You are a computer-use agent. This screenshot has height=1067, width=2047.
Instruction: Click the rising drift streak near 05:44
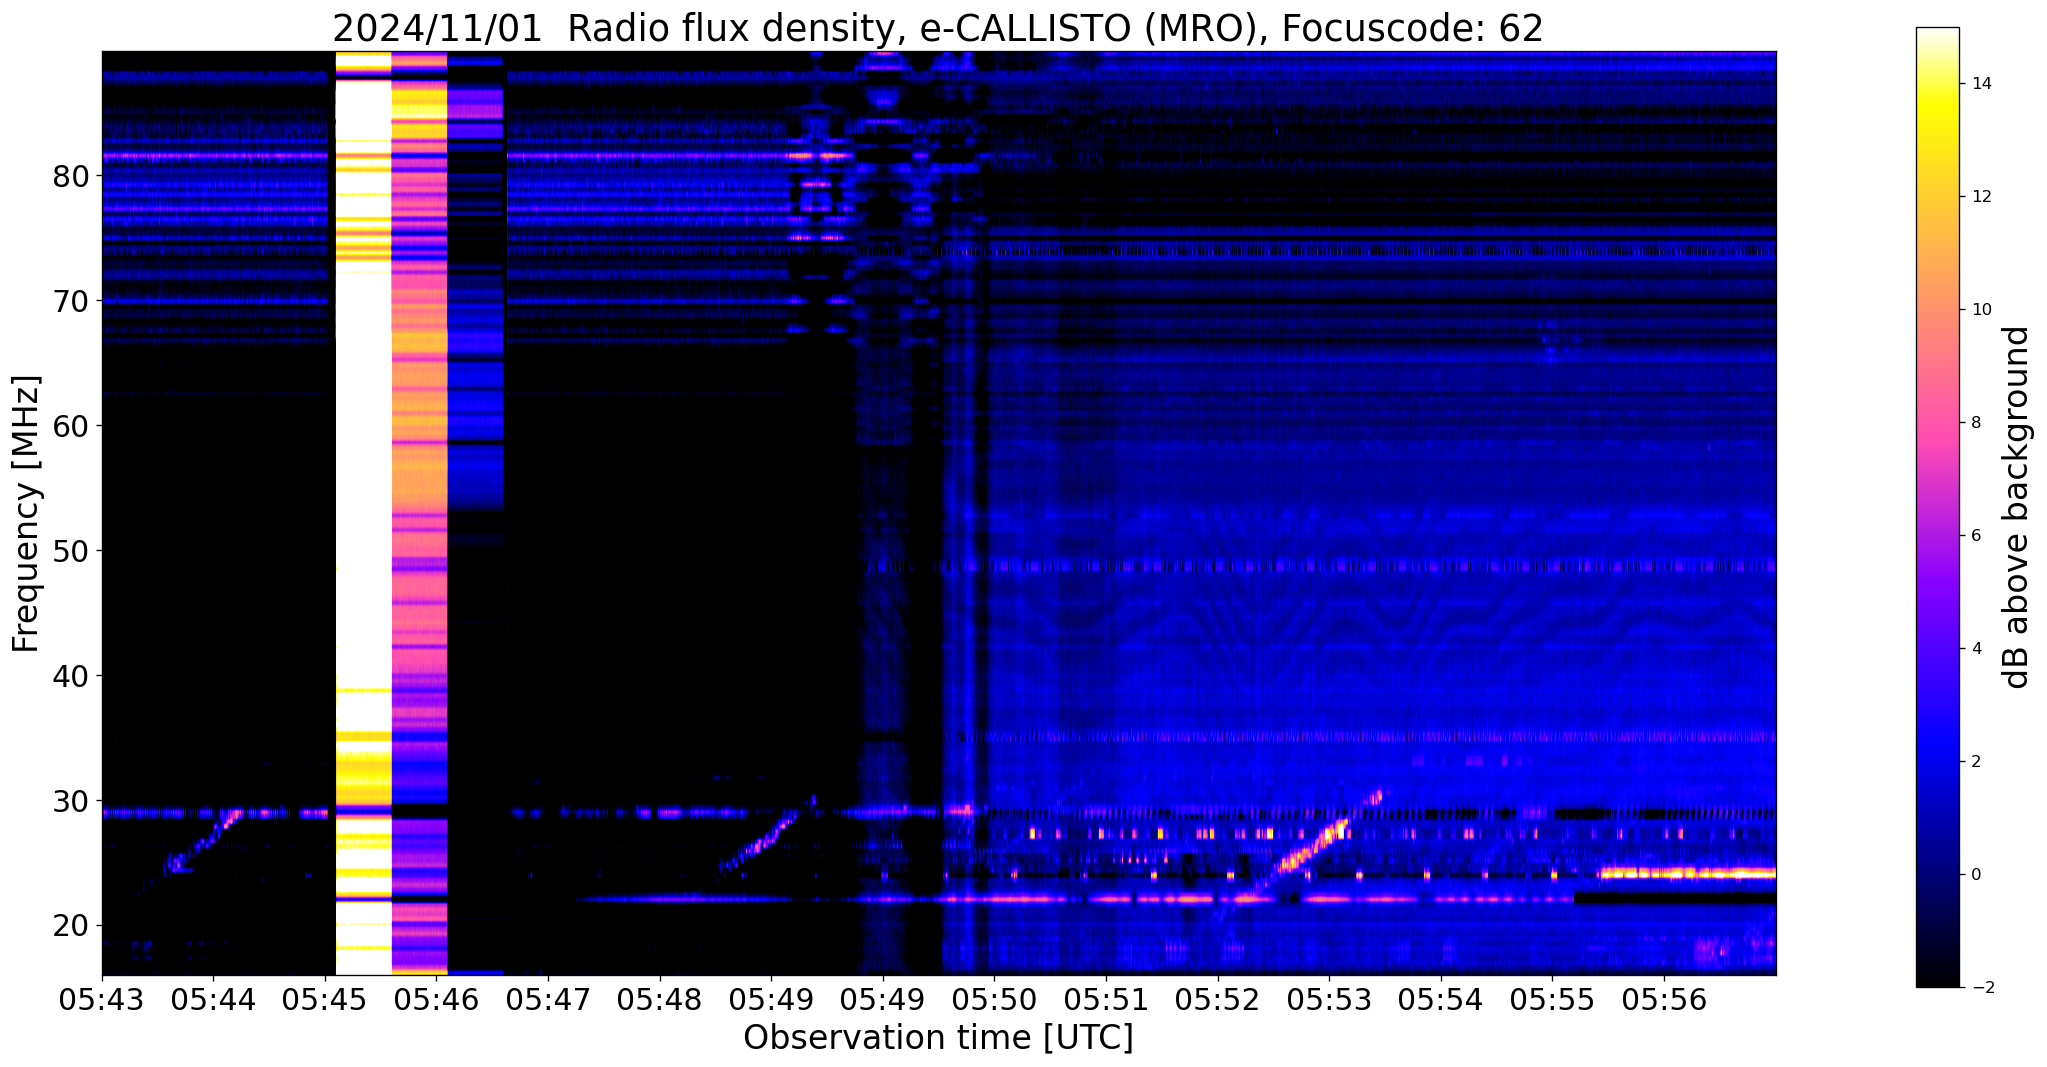point(204,841)
